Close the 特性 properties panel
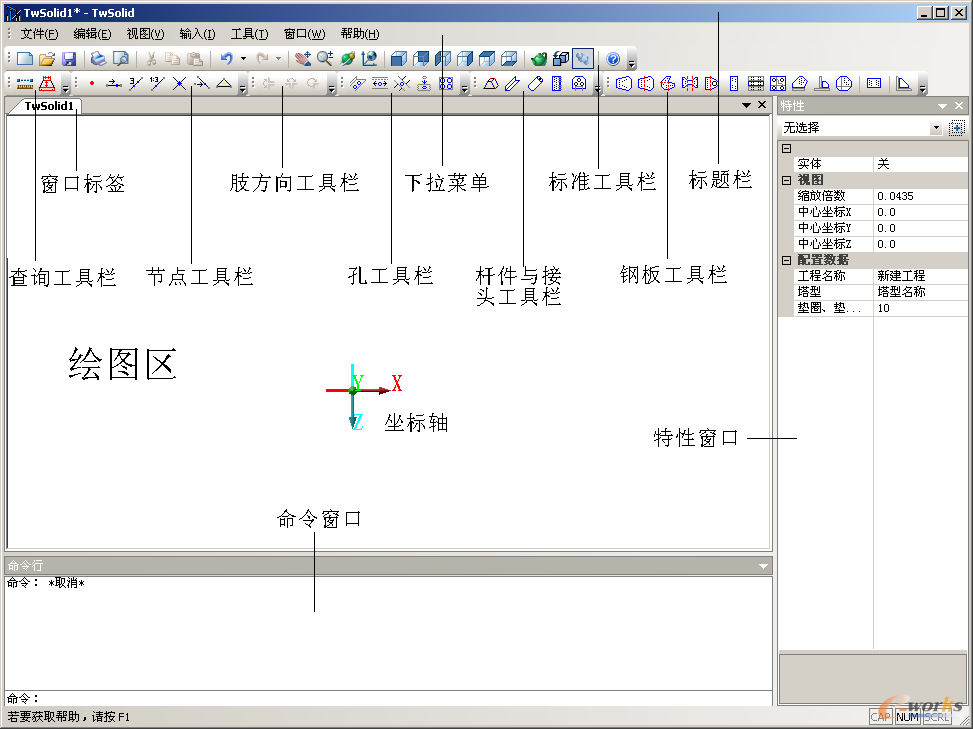Screen dimensions: 973x729 pyautogui.click(x=959, y=106)
